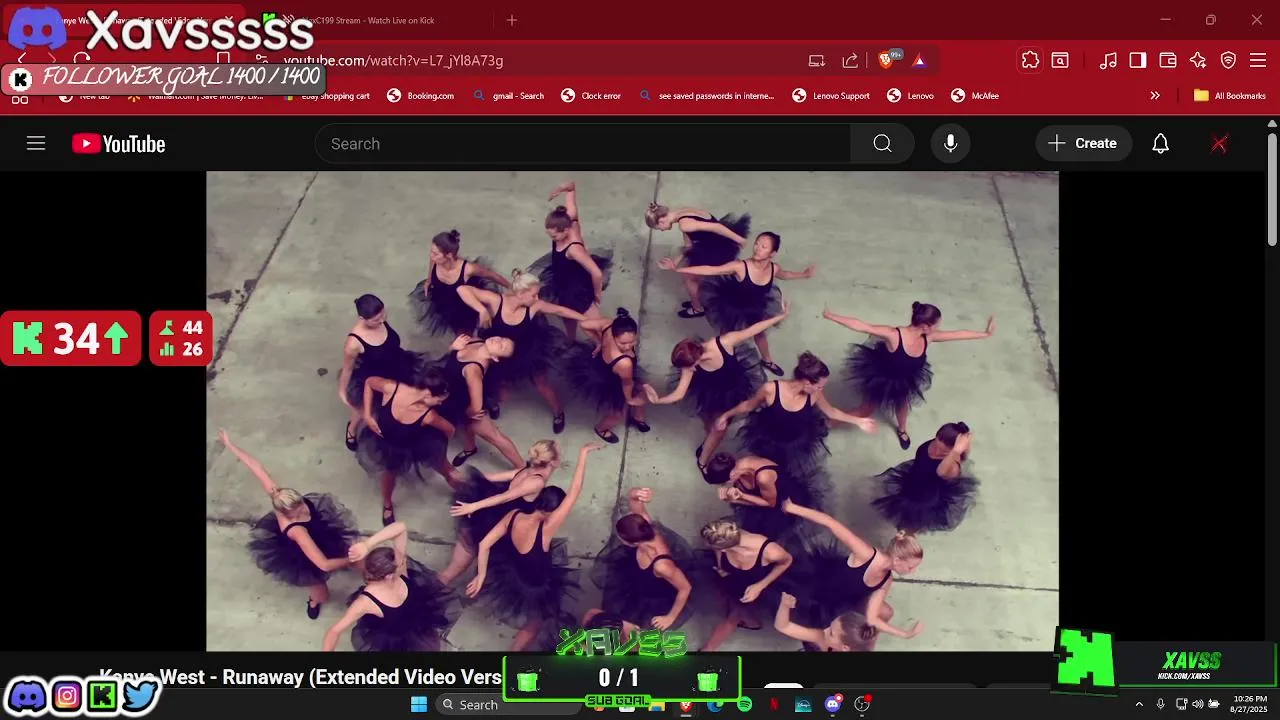The width and height of the screenshot is (1280, 720).
Task: Open a new browser tab
Action: pos(512,20)
